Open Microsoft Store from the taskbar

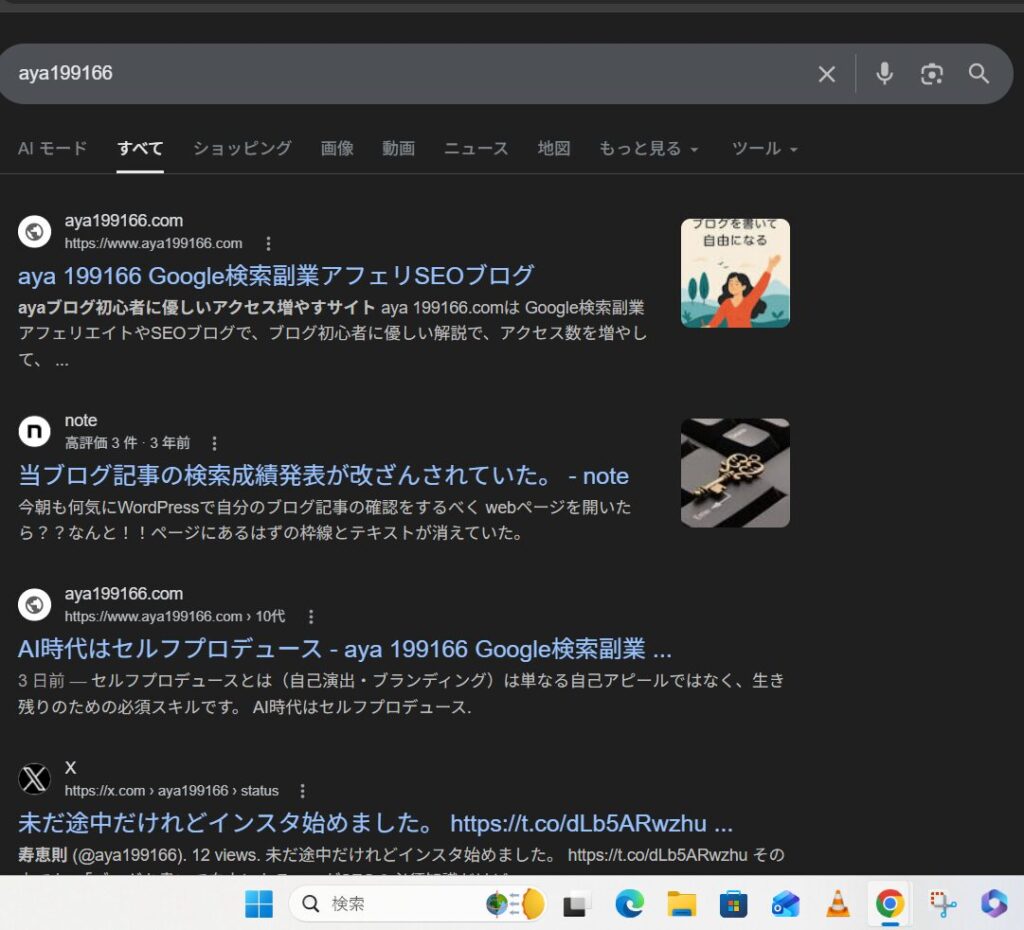[733, 904]
